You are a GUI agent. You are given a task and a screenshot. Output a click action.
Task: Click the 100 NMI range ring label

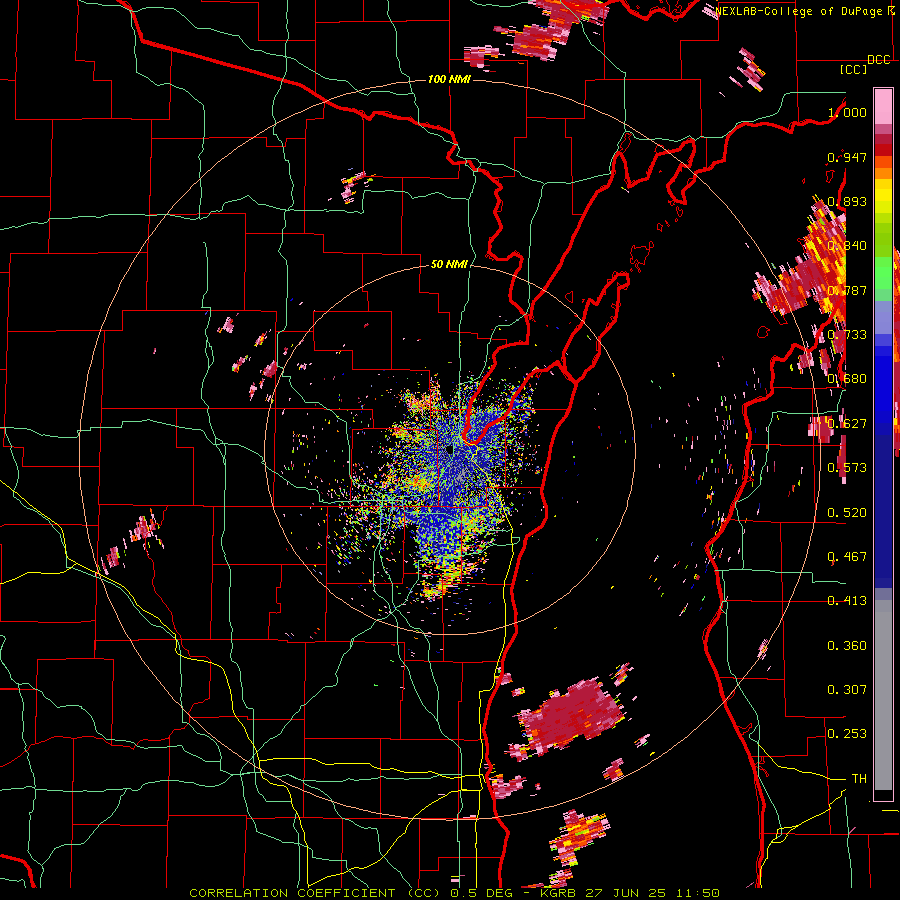coord(449,79)
